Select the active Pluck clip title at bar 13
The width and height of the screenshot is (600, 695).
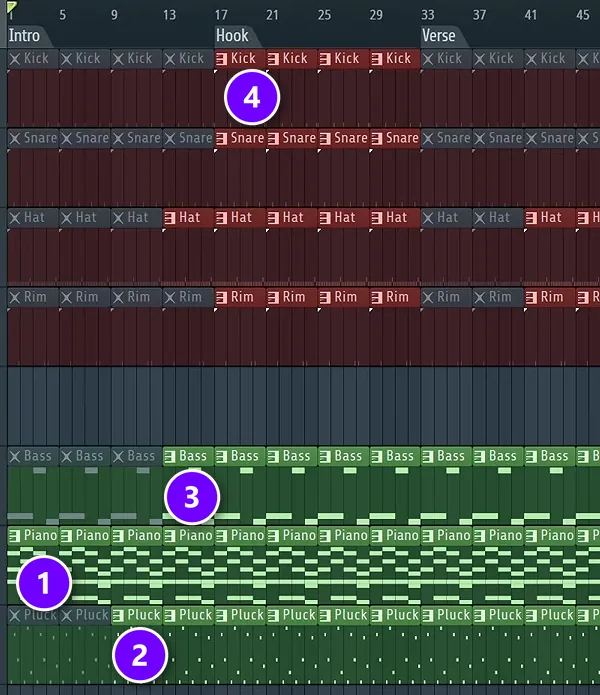(x=195, y=615)
